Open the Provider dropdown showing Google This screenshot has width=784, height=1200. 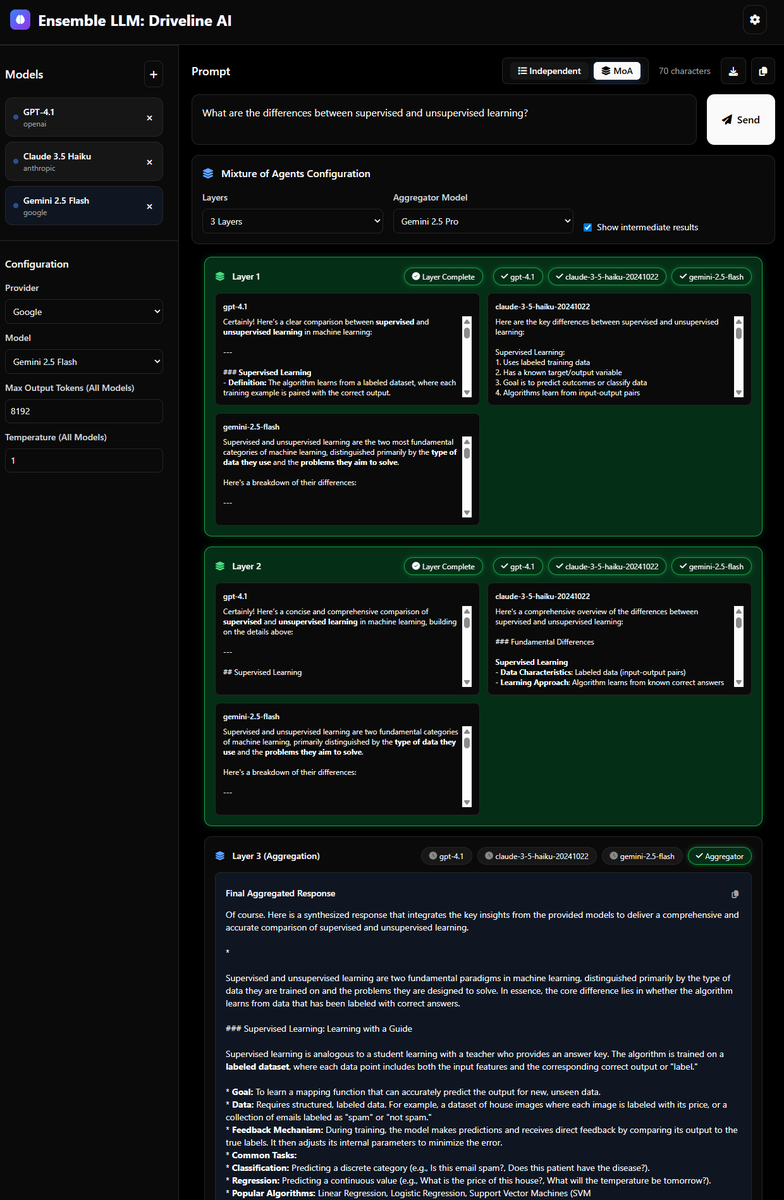pyautogui.click(x=84, y=312)
